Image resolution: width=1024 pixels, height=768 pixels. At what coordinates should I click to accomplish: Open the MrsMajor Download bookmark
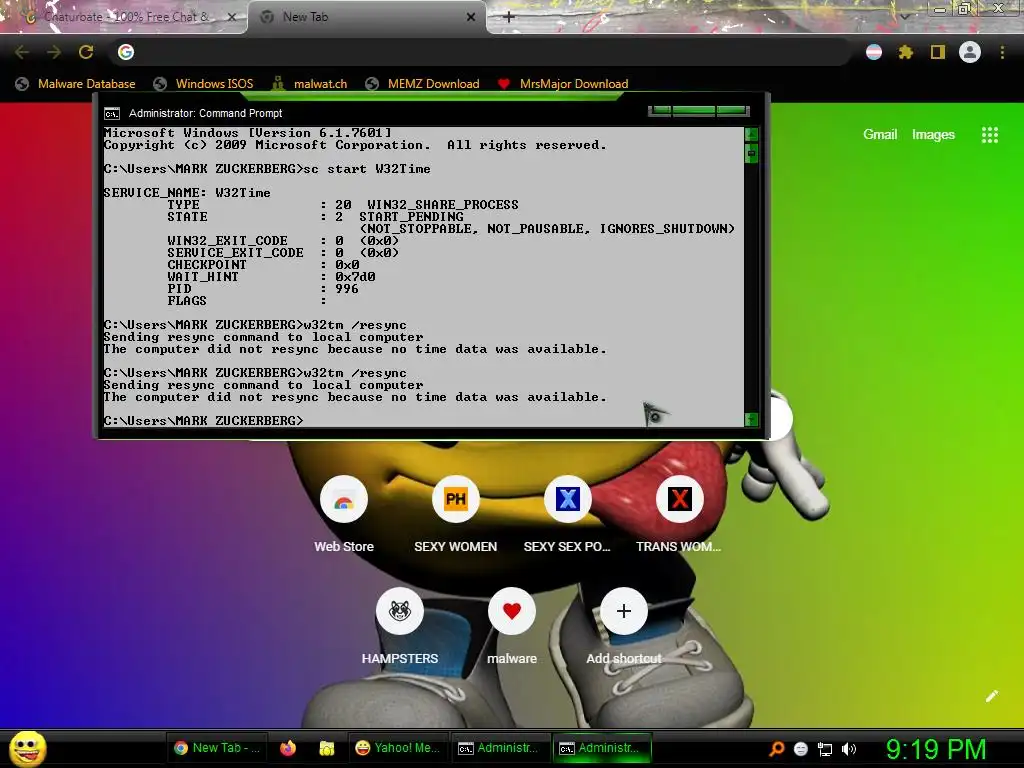coord(563,84)
